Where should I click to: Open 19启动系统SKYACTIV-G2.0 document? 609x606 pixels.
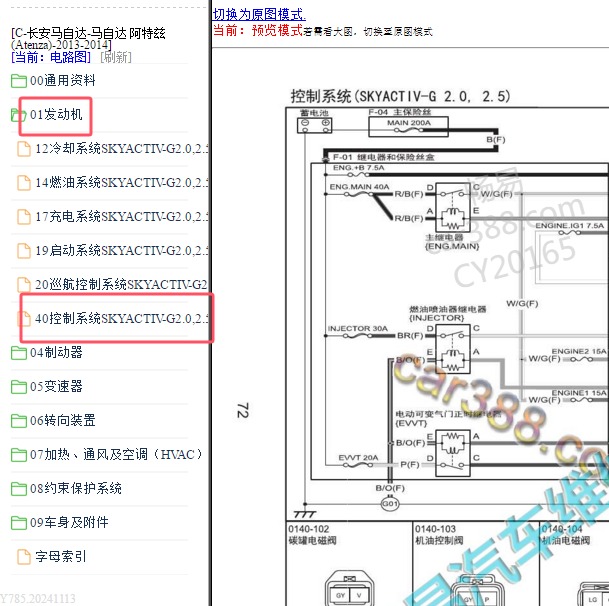122,251
